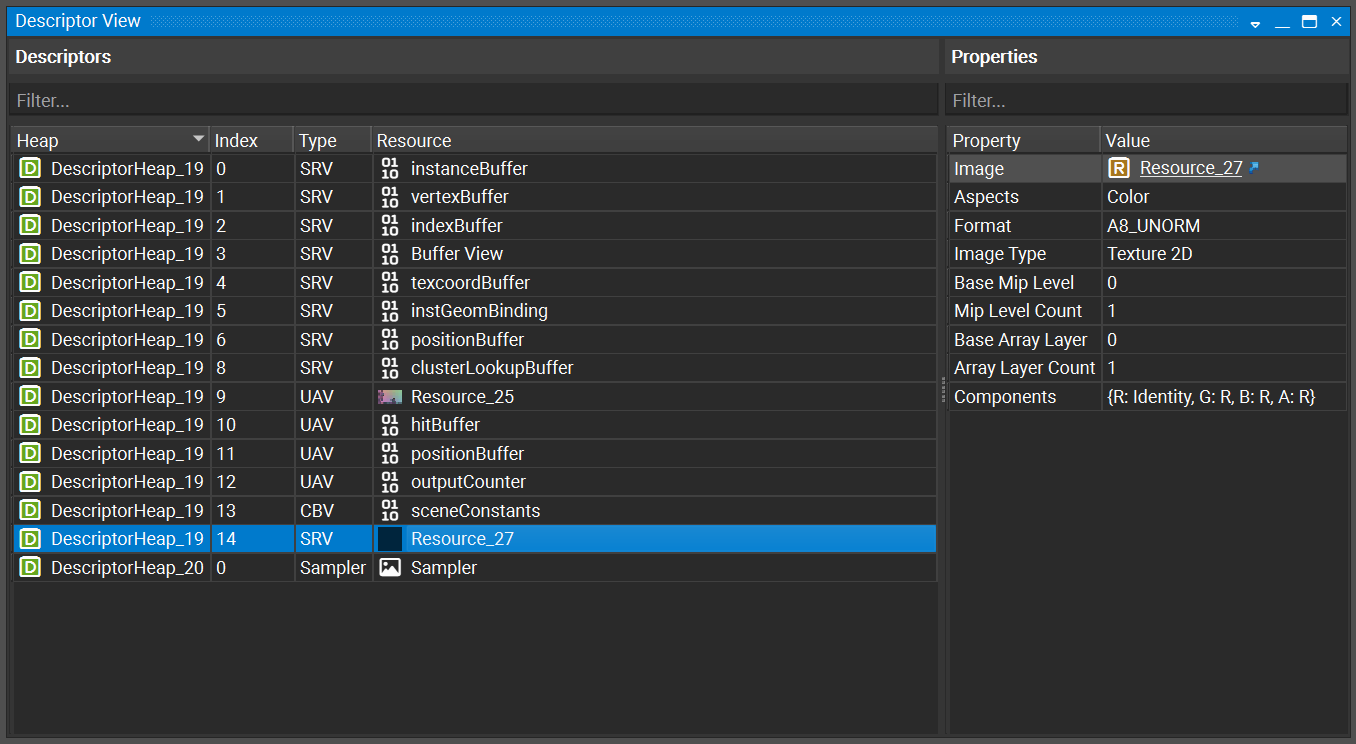The height and width of the screenshot is (744, 1356).
Task: Click the instanceBuffer binary buffer icon
Action: pos(390,169)
